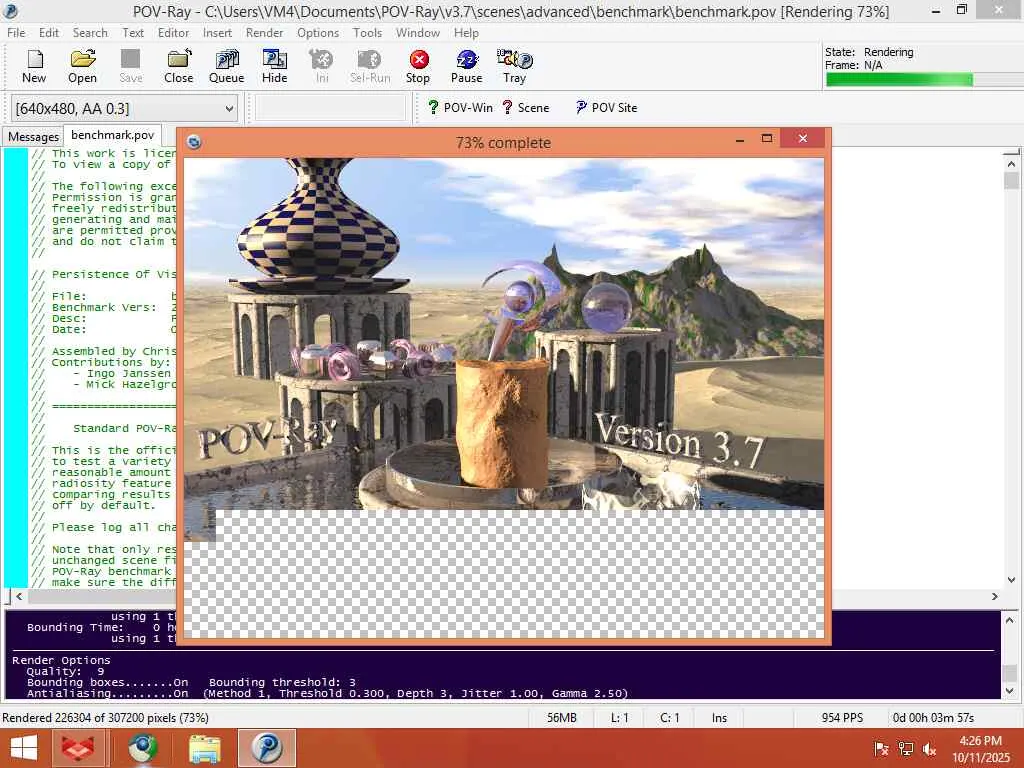This screenshot has width=1024, height=768.
Task: Pause rendering with the Pause icon
Action: [466, 67]
